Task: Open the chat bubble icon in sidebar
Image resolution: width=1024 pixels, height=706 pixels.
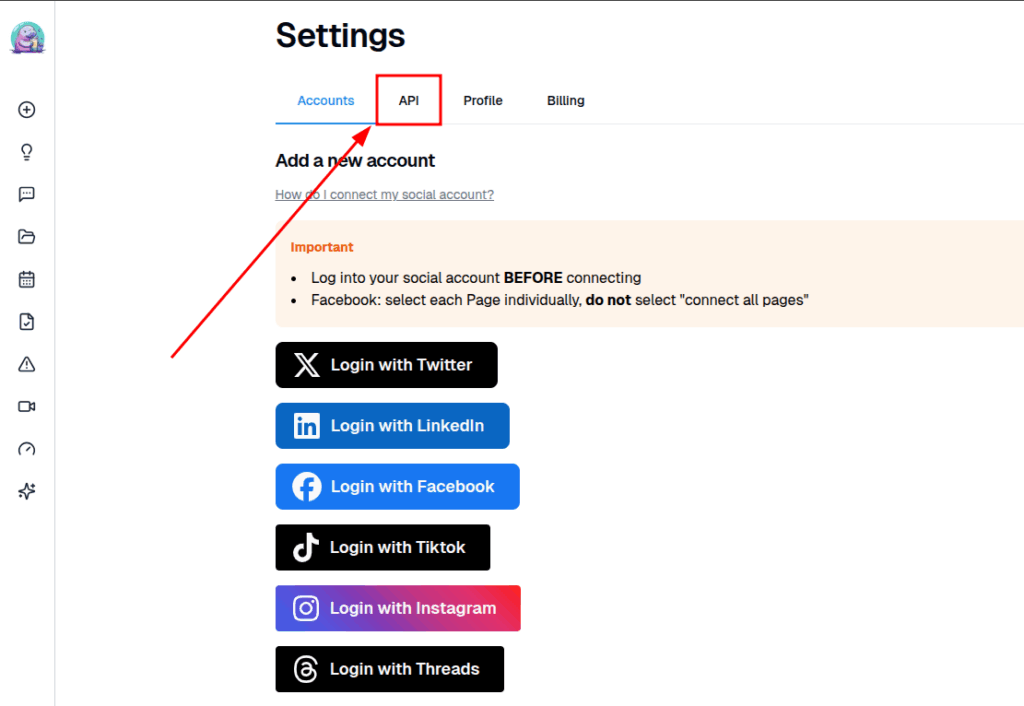Action: pos(27,195)
